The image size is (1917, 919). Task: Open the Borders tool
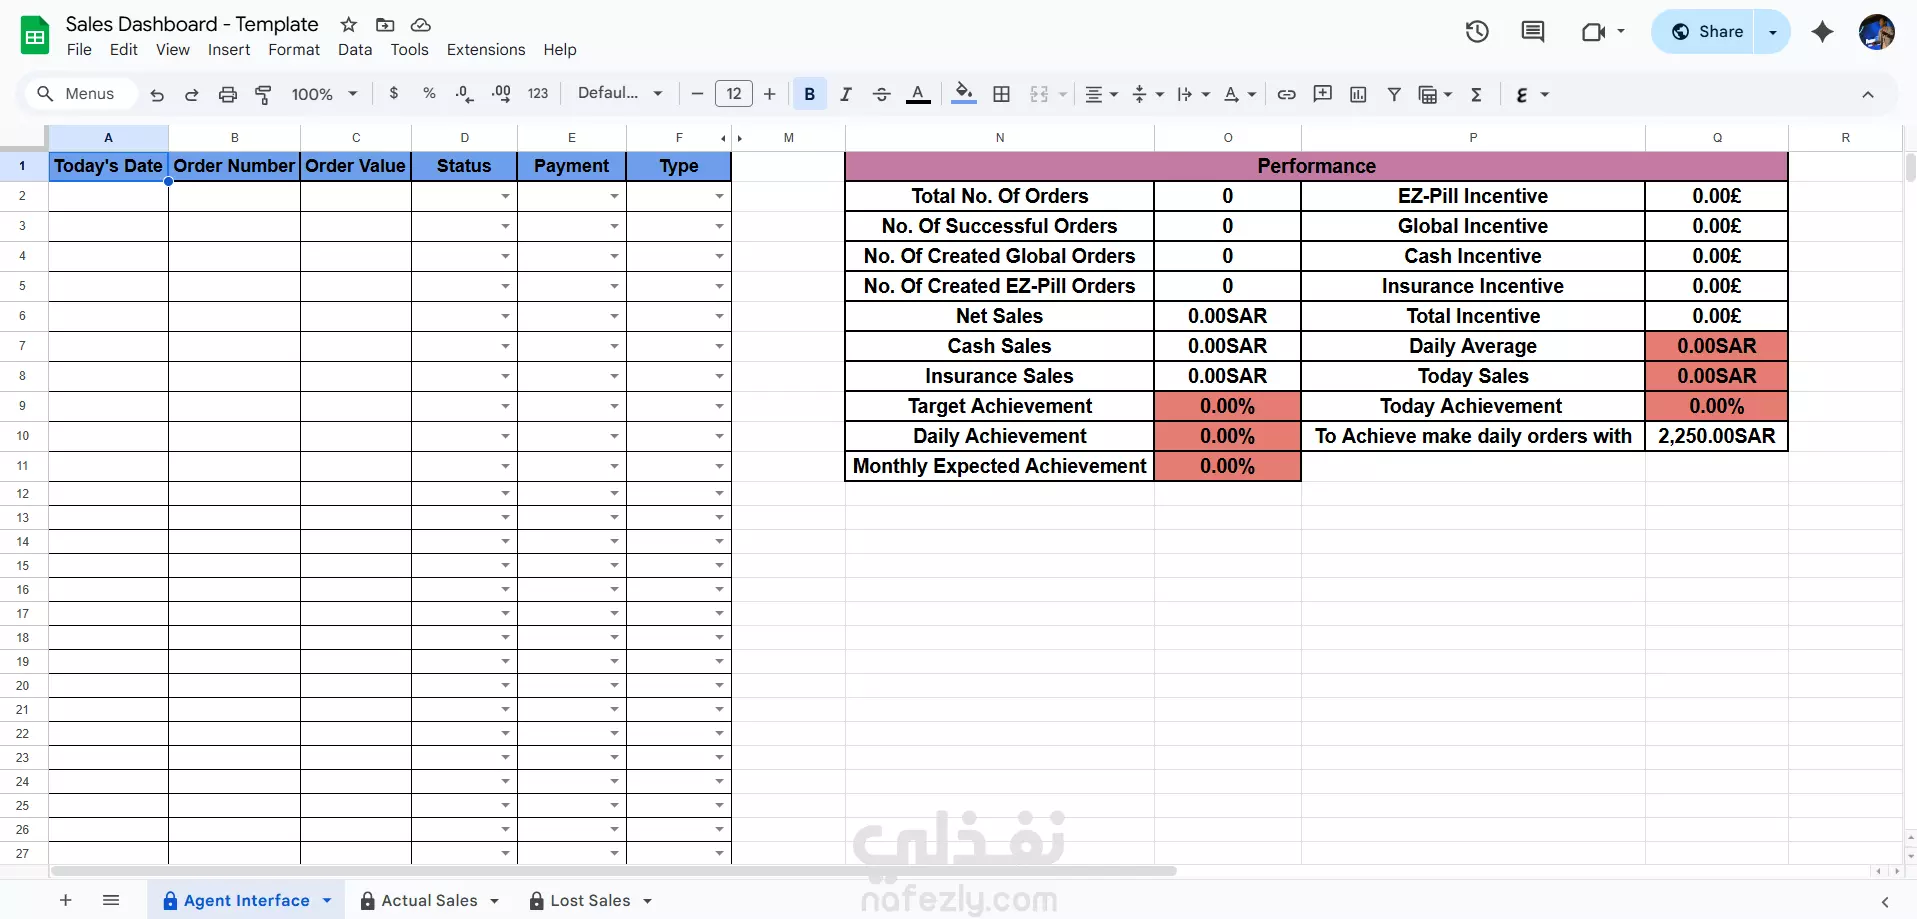[x=1001, y=94]
